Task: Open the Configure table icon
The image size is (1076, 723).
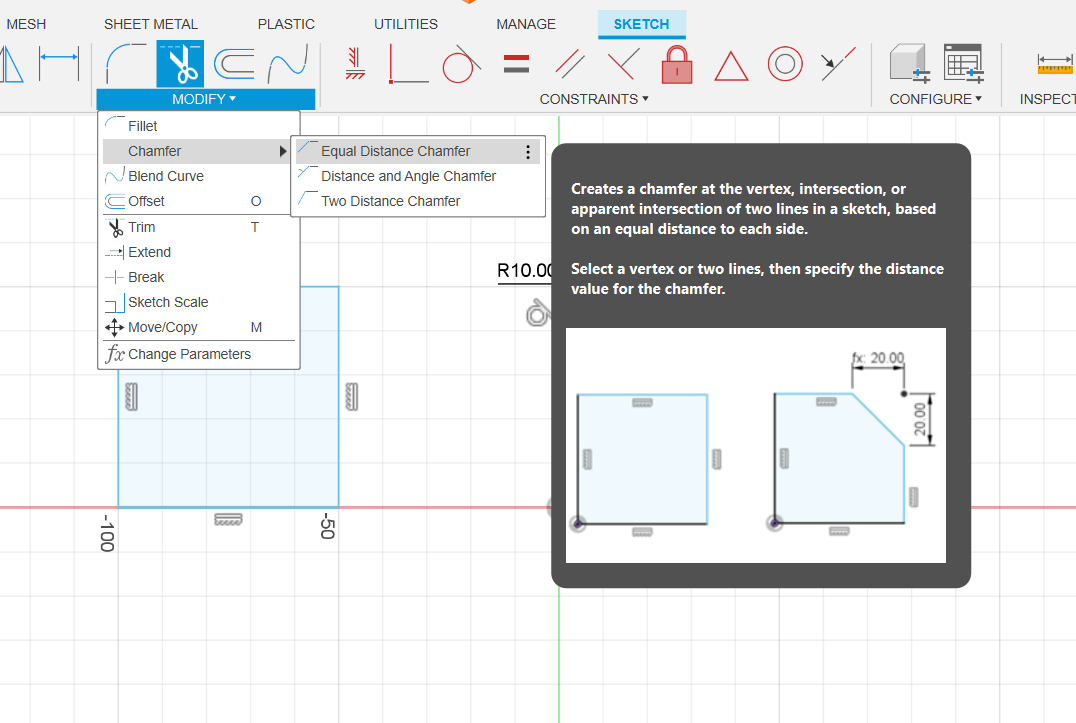Action: (x=963, y=64)
